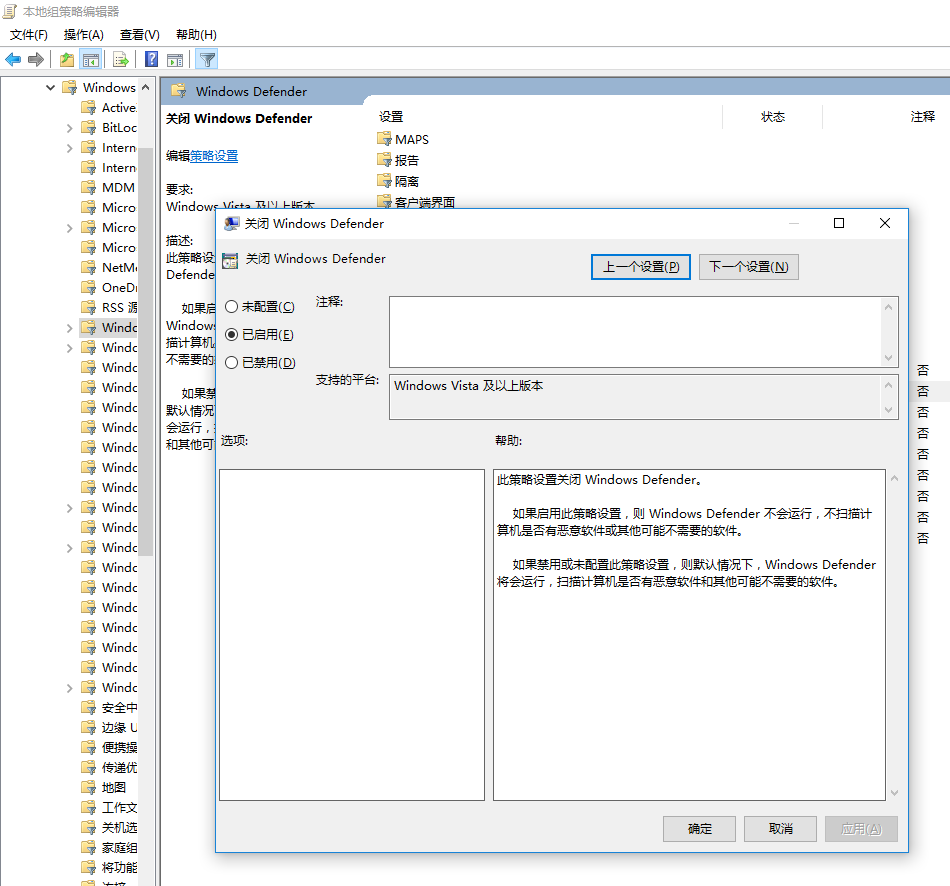Select the 已启用 radio button
The height and width of the screenshot is (886, 950).
click(x=232, y=335)
